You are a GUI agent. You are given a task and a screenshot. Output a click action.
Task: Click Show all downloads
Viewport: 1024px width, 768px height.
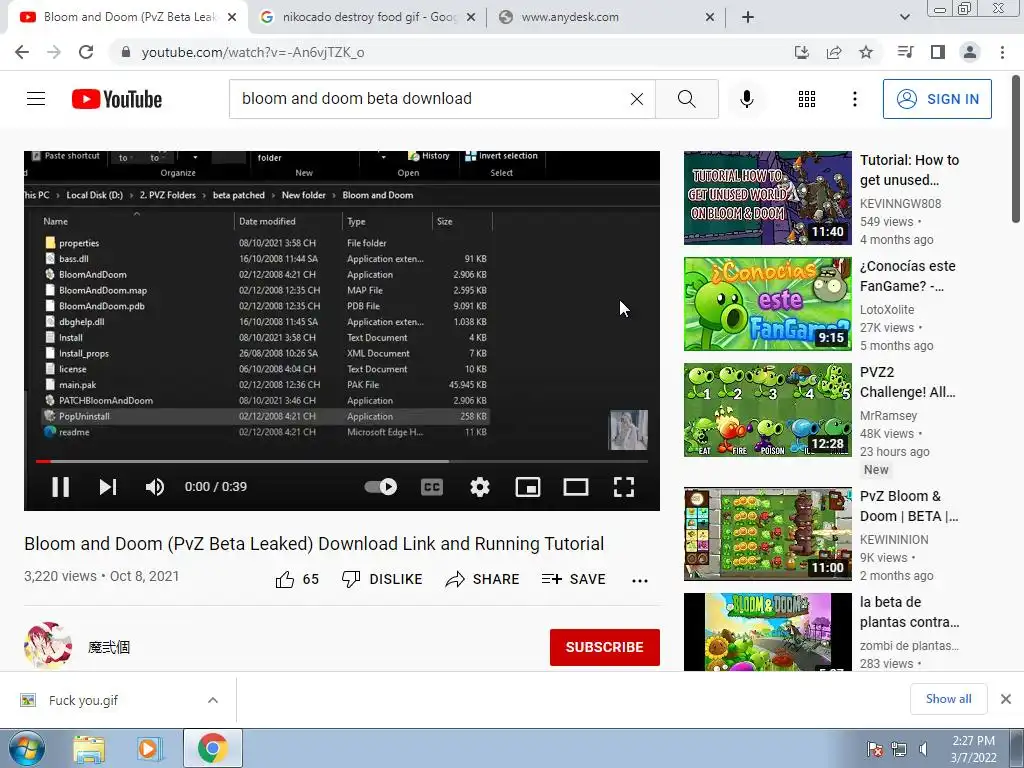click(948, 699)
